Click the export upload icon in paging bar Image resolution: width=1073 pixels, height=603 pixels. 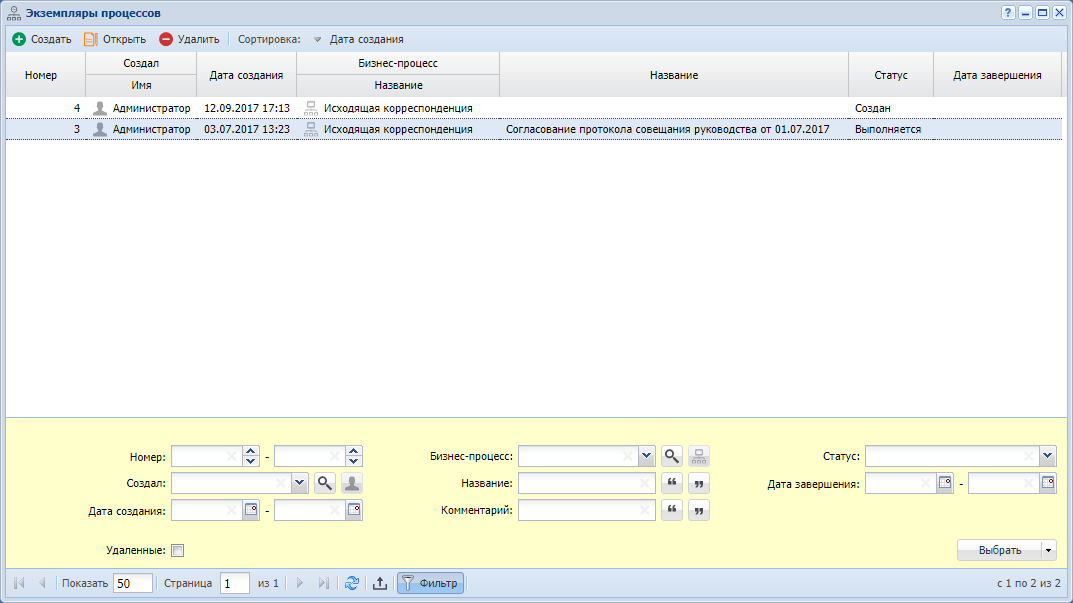coord(380,583)
